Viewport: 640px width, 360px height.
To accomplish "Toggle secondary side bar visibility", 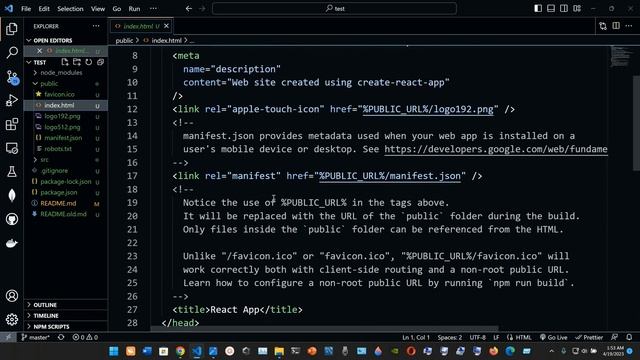I will (564, 9).
